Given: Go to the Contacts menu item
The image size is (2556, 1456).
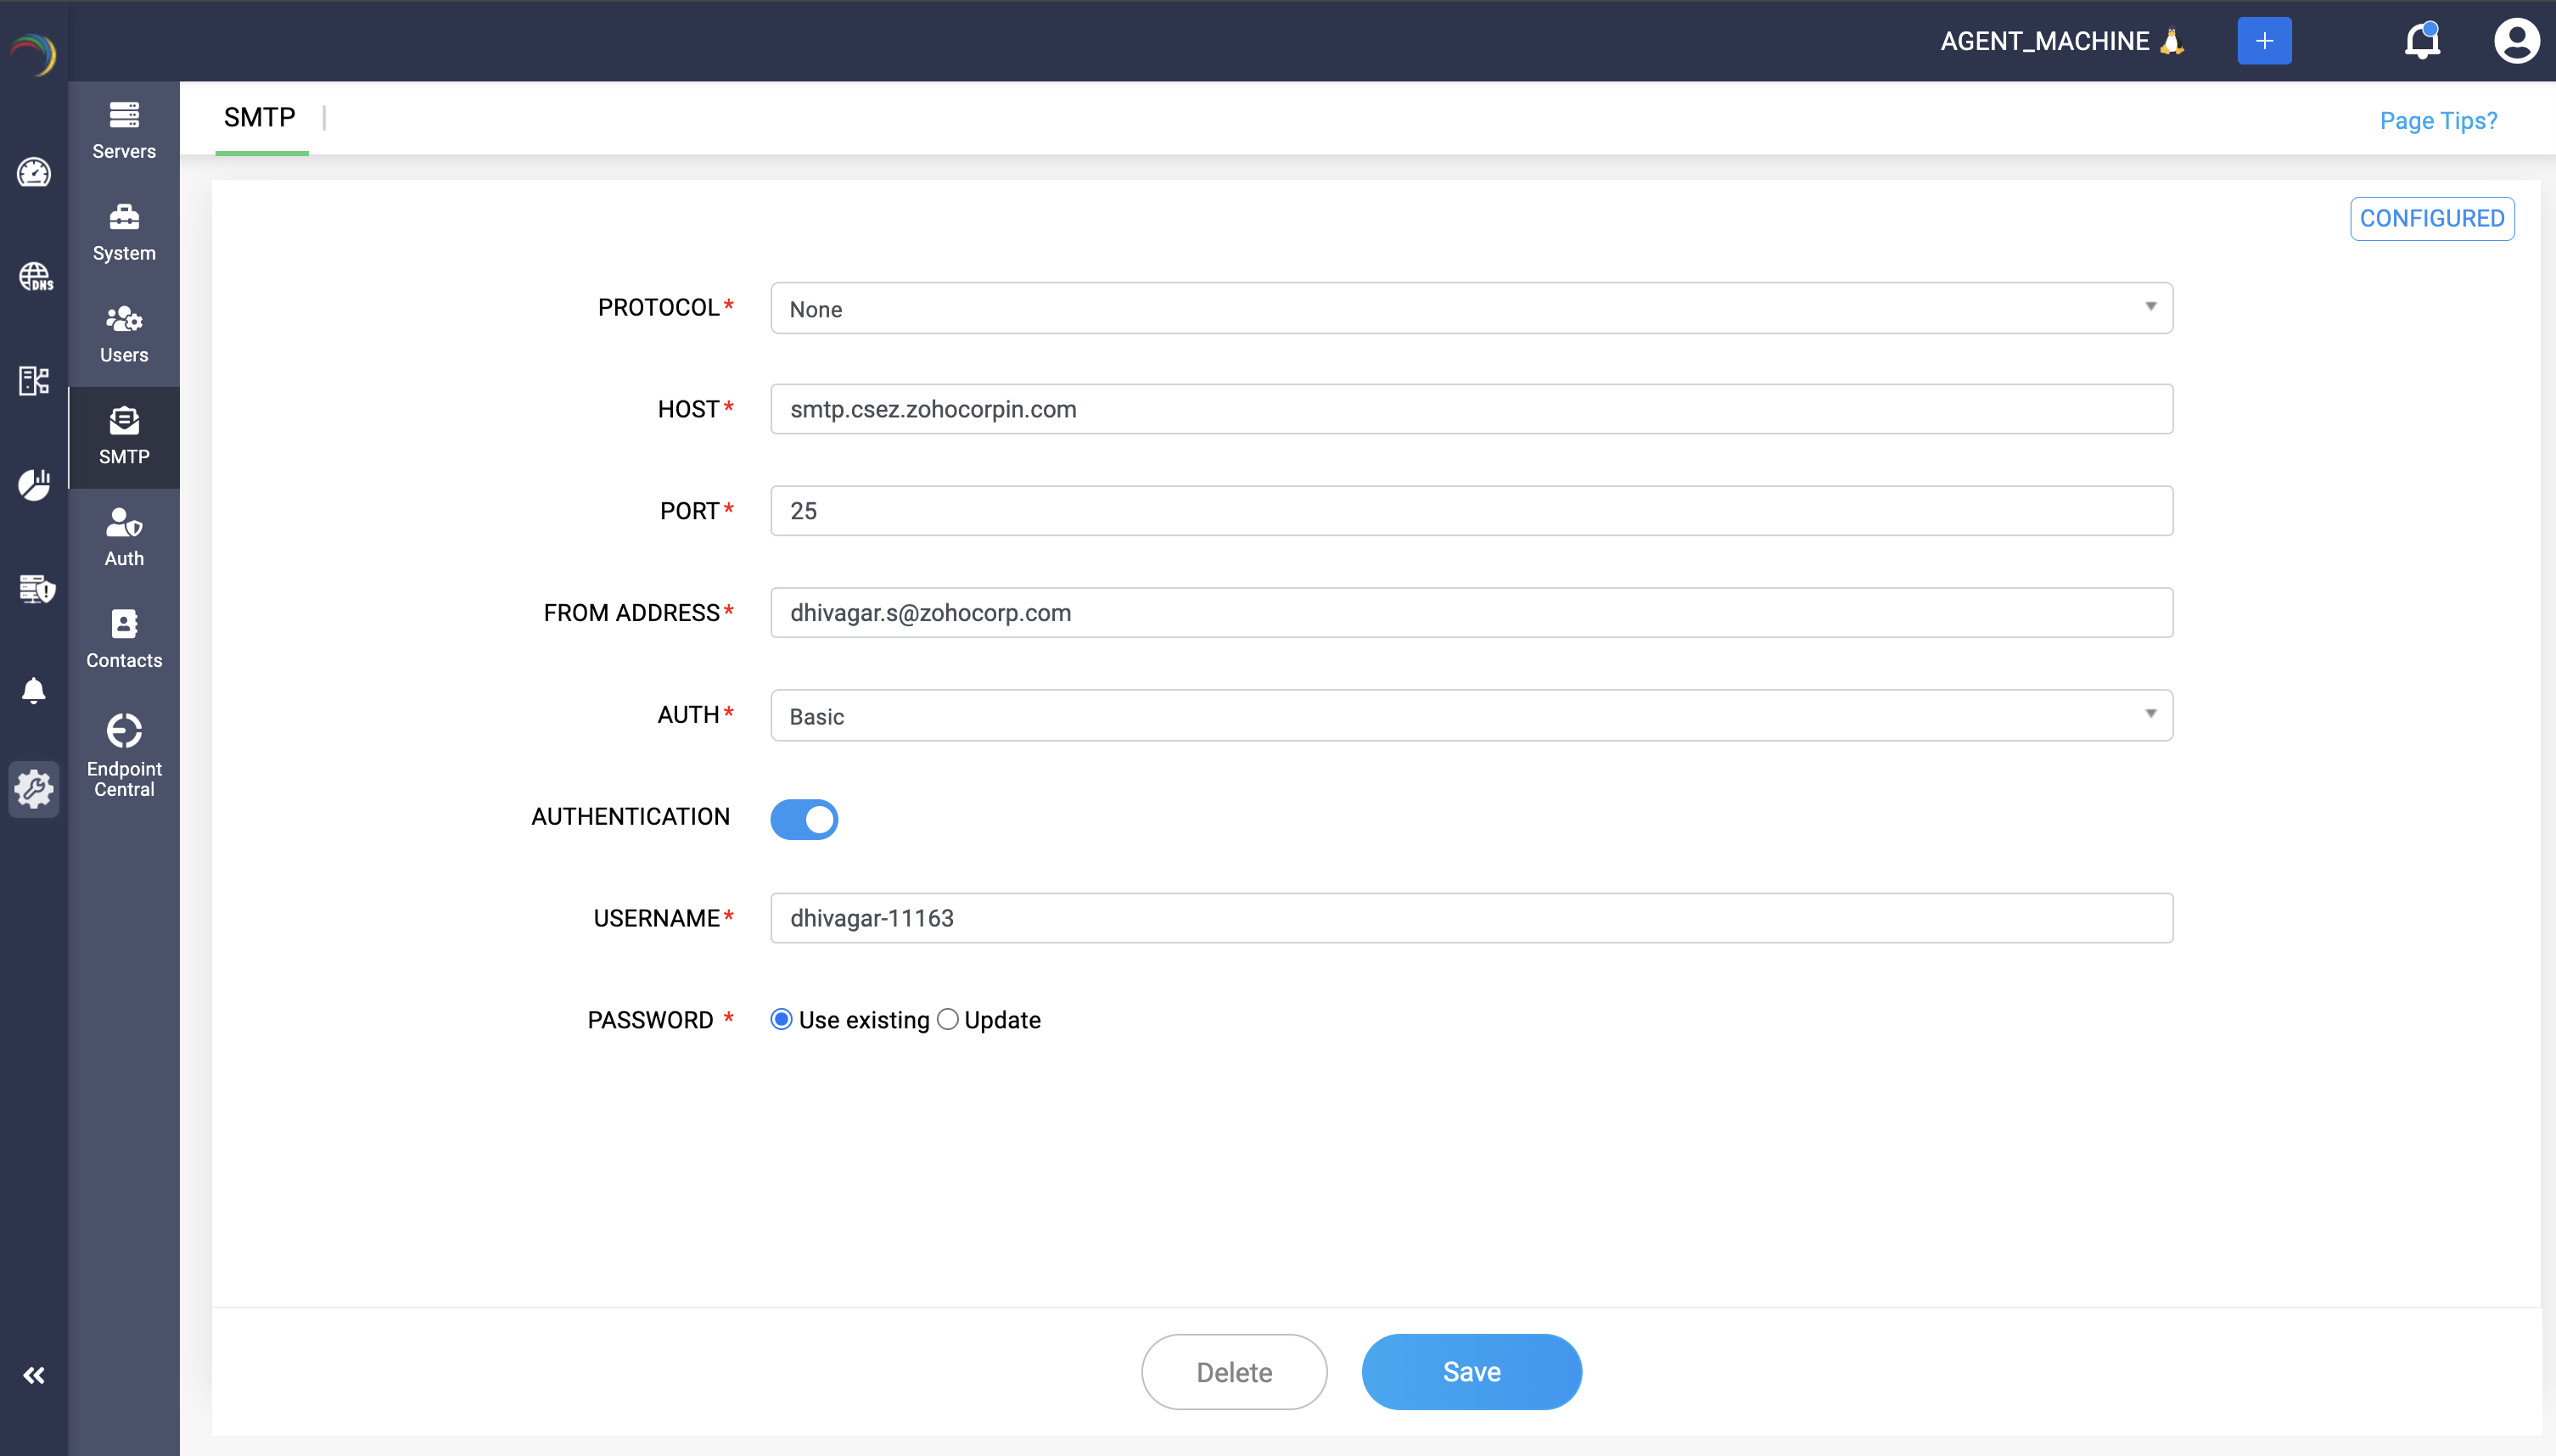Looking at the screenshot, I should [x=124, y=639].
